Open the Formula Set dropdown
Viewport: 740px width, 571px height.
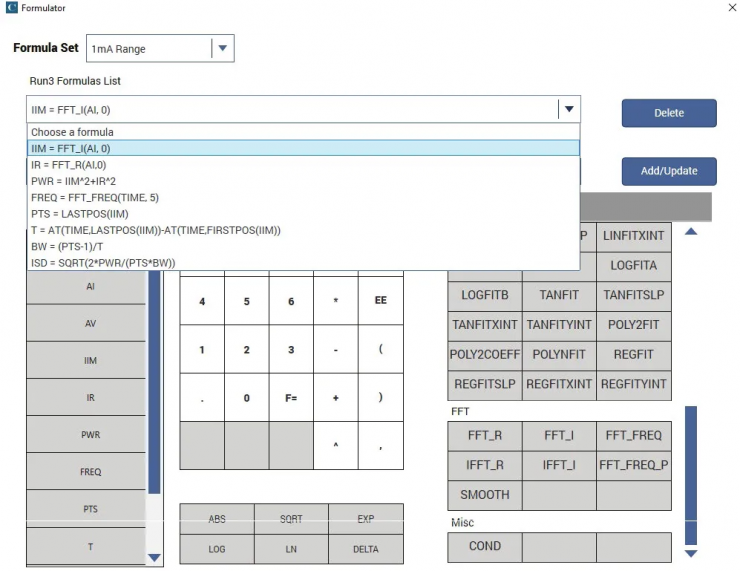[222, 49]
